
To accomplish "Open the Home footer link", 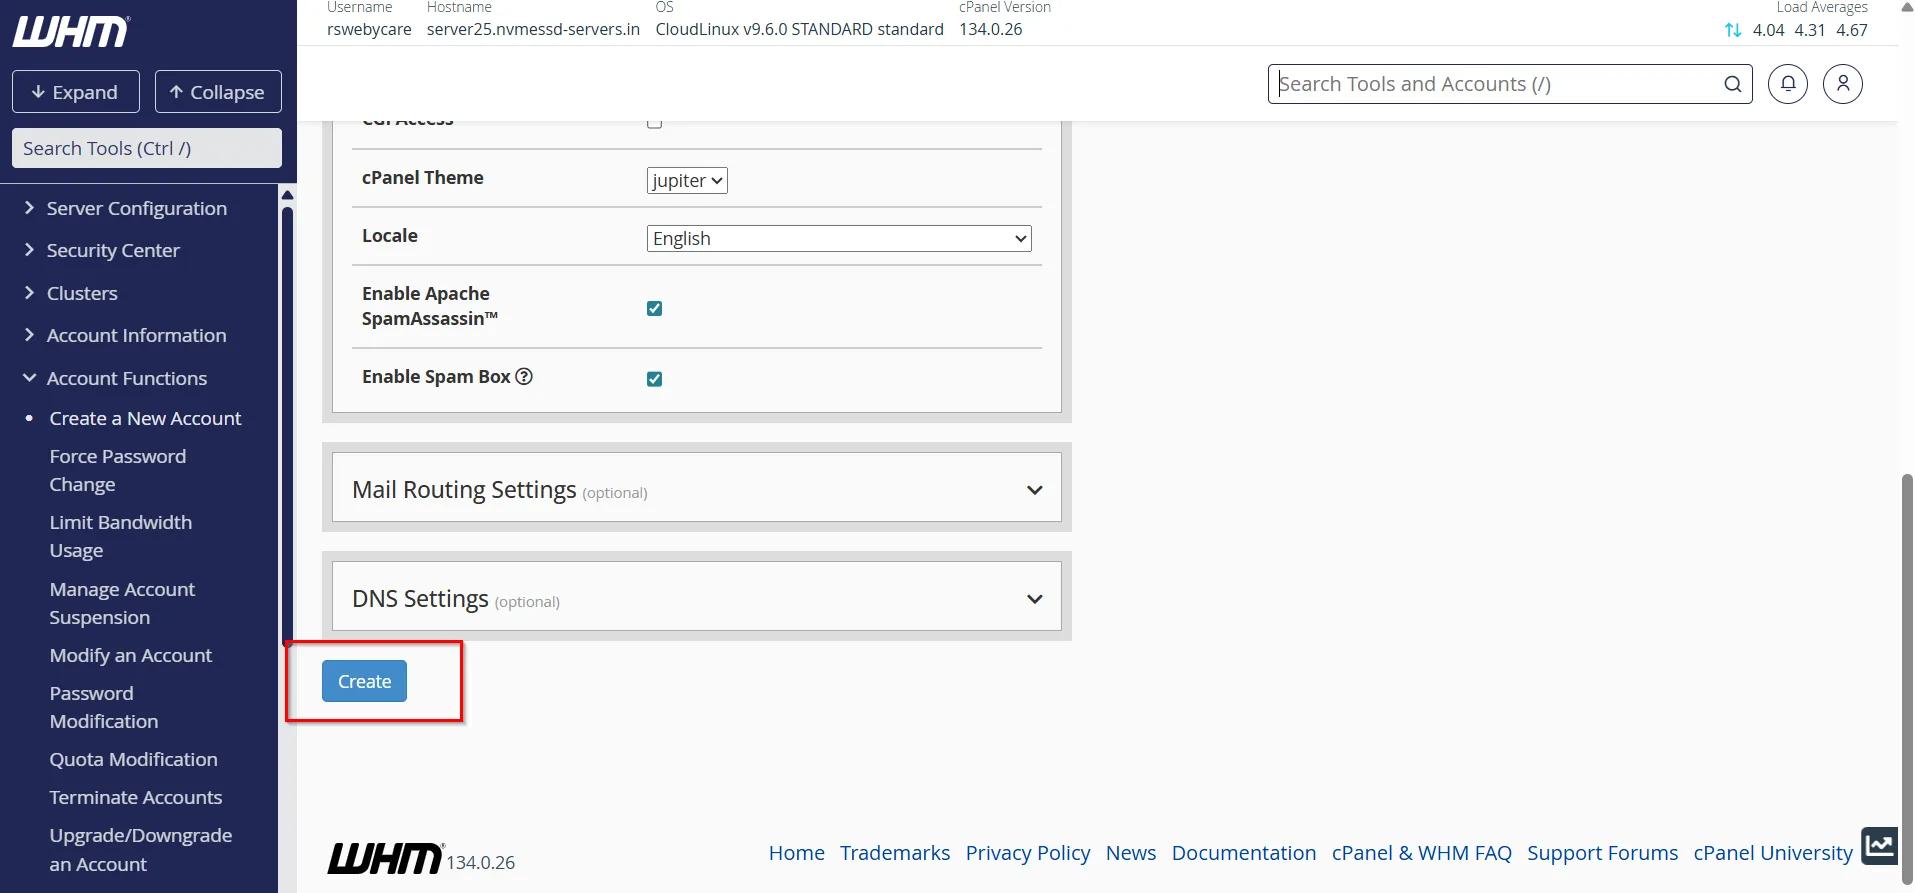I will (797, 853).
